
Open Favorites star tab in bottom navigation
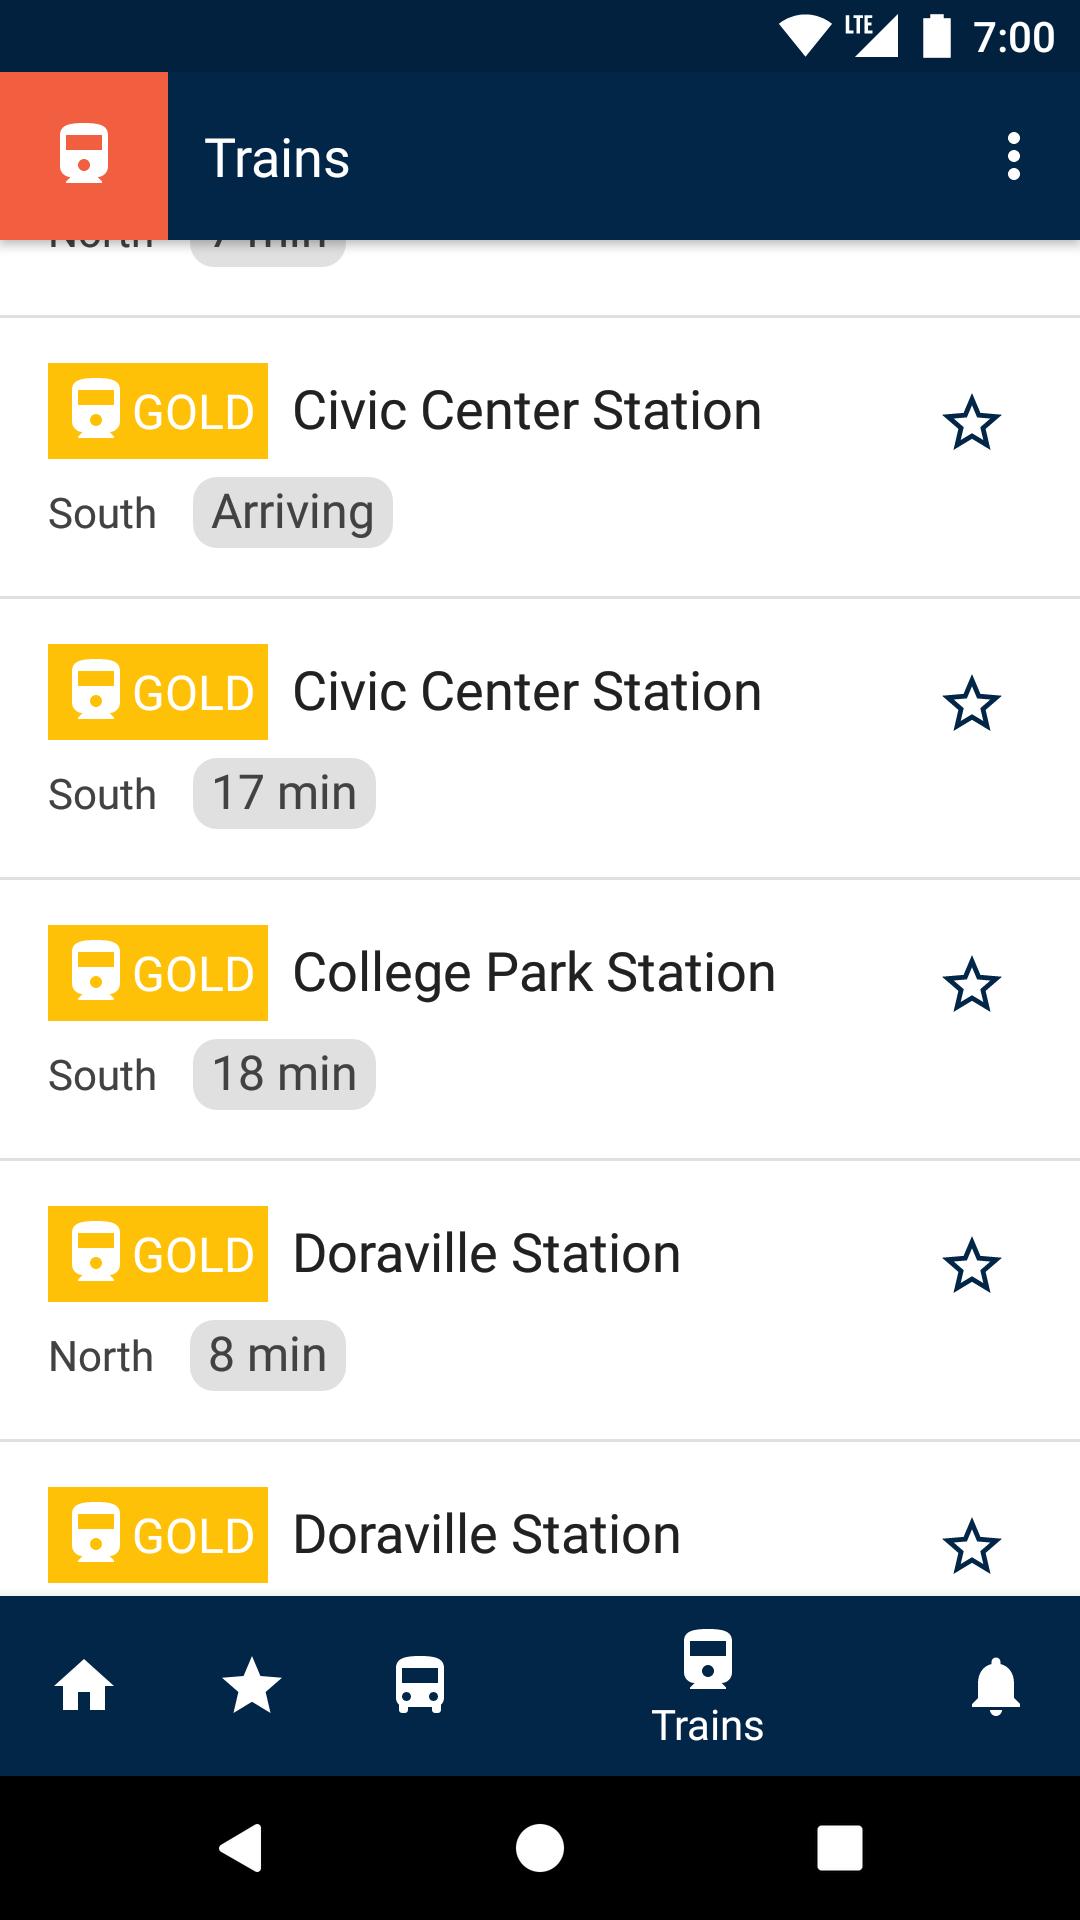pos(251,1686)
